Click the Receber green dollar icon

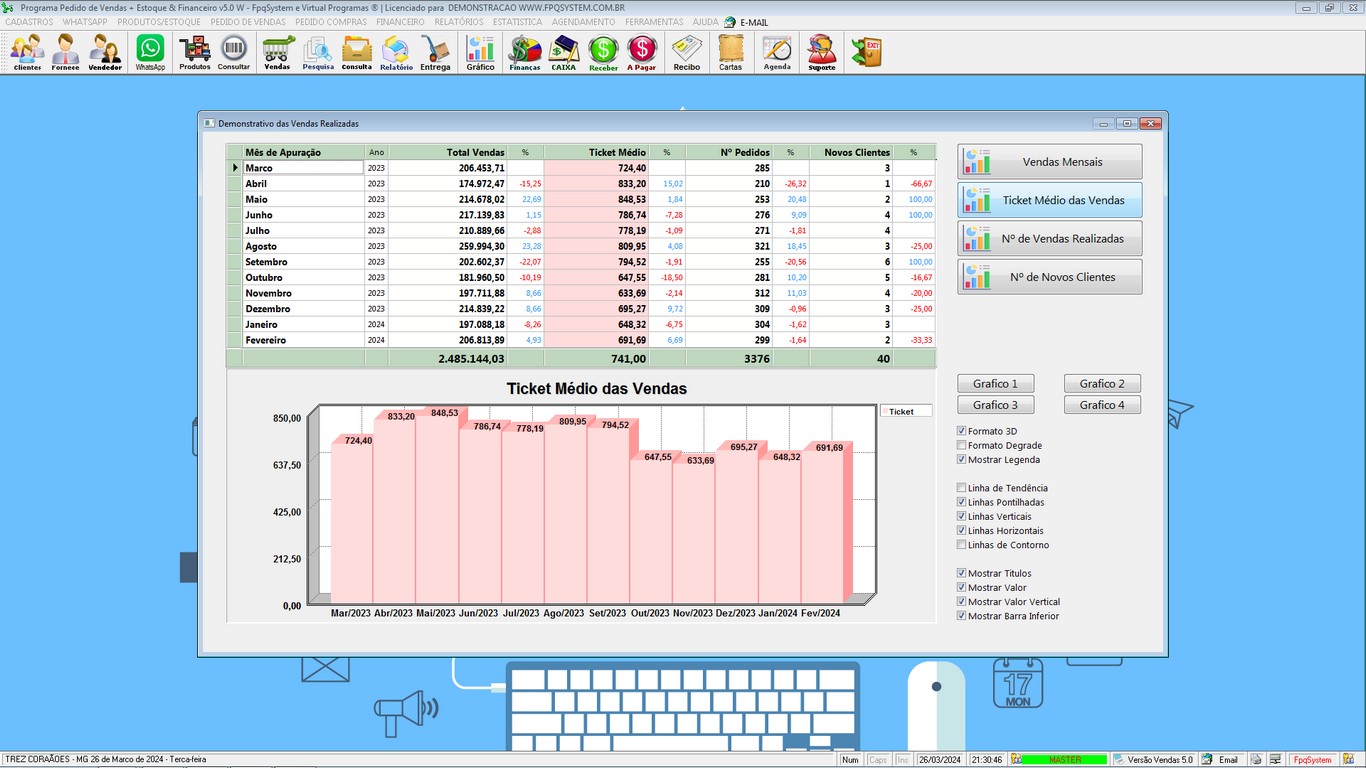(603, 52)
